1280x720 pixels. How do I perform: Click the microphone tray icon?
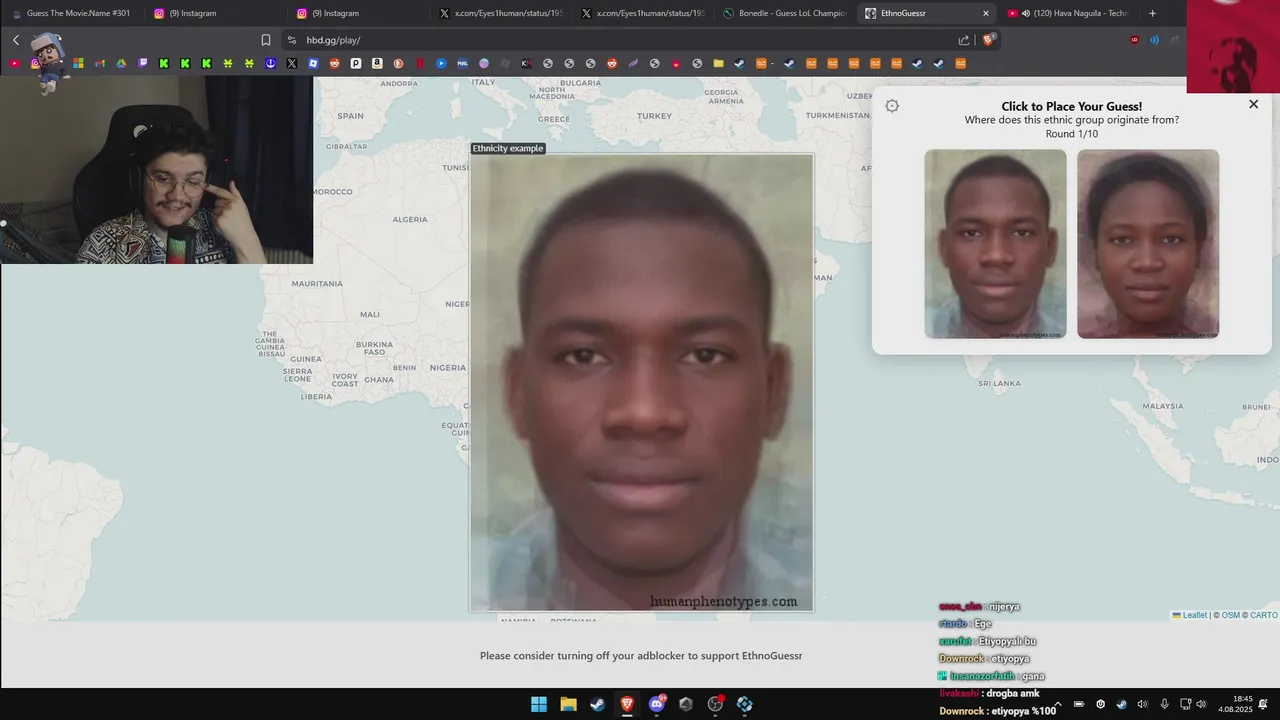click(1164, 704)
